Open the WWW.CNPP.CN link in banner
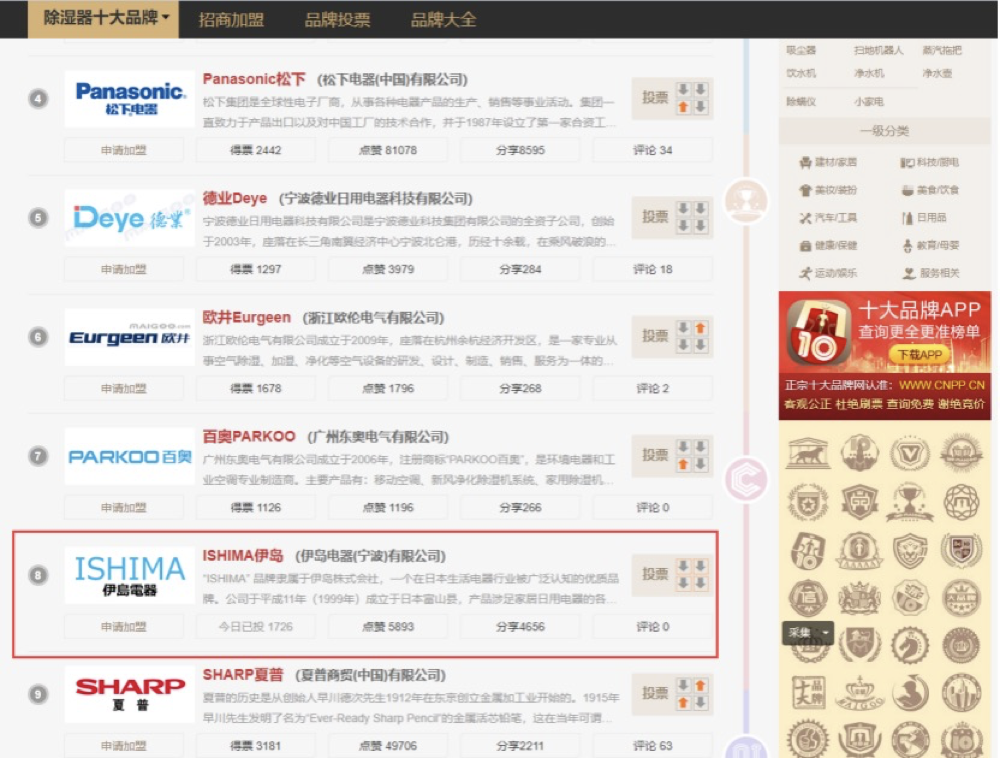The image size is (1000, 758). [942, 385]
